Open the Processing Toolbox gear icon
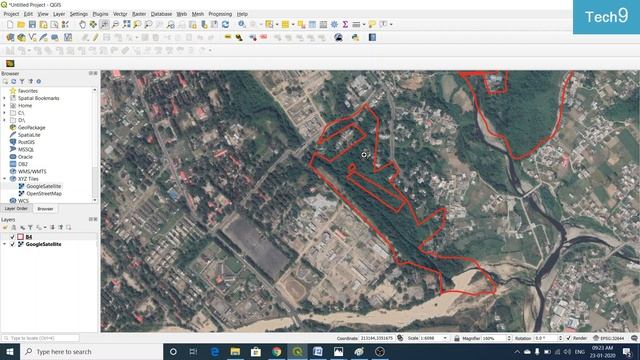 (334, 24)
